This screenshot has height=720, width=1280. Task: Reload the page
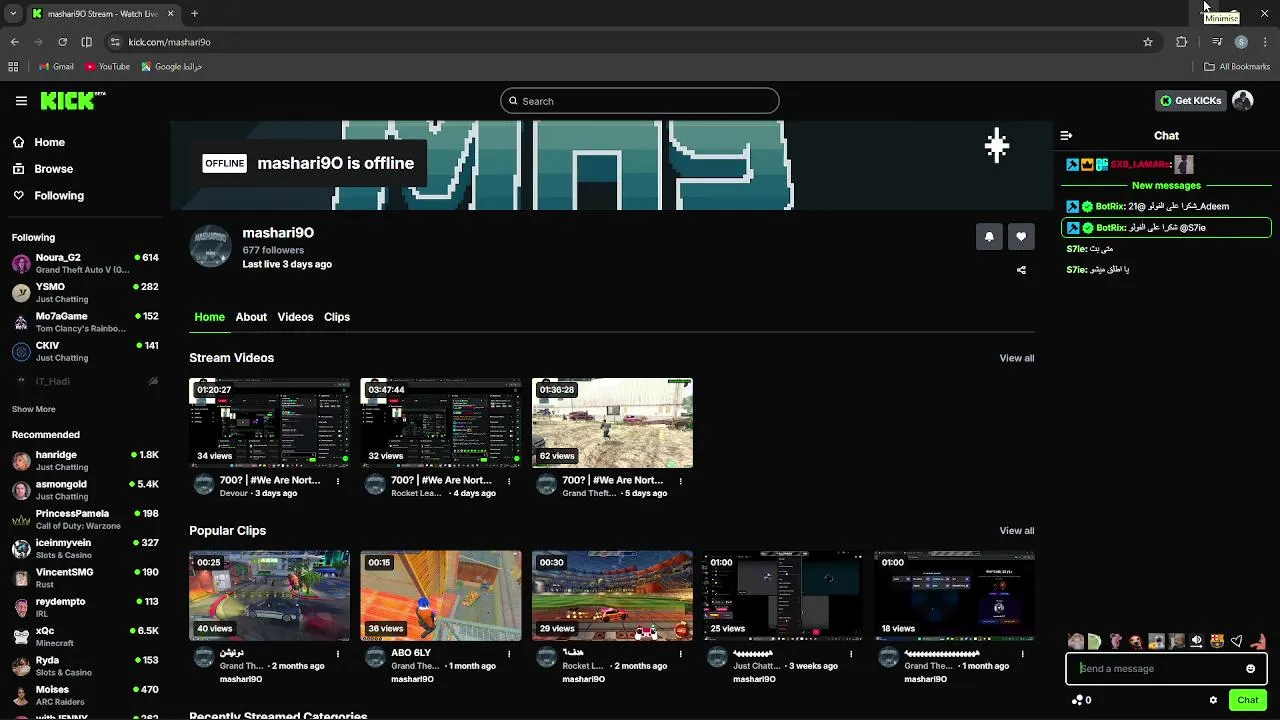tap(62, 42)
